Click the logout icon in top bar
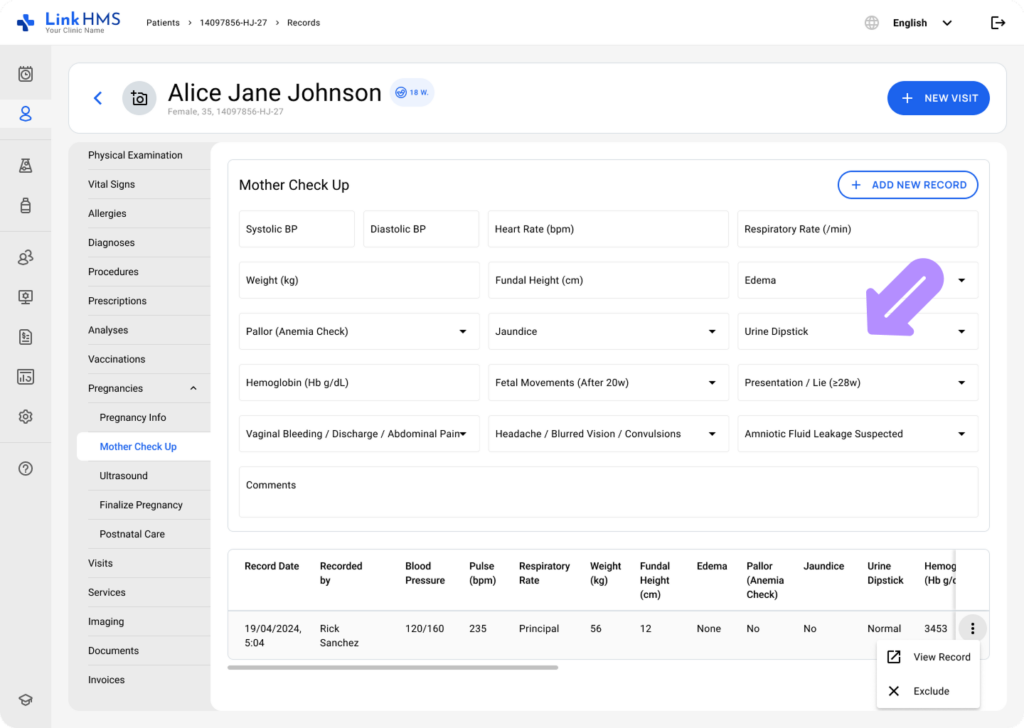Screen dimensions: 1024x728 click(x=997, y=23)
